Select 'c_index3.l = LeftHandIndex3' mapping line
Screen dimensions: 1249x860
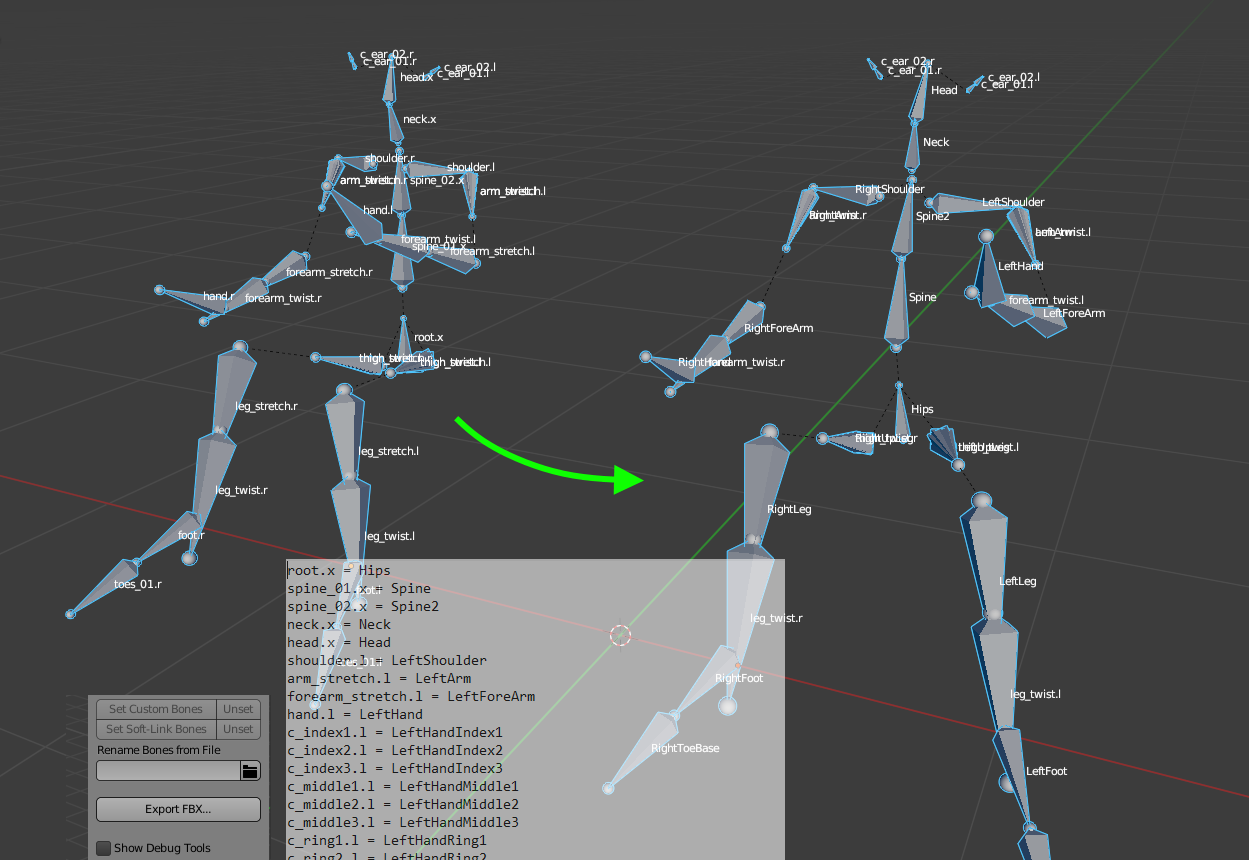tap(395, 768)
